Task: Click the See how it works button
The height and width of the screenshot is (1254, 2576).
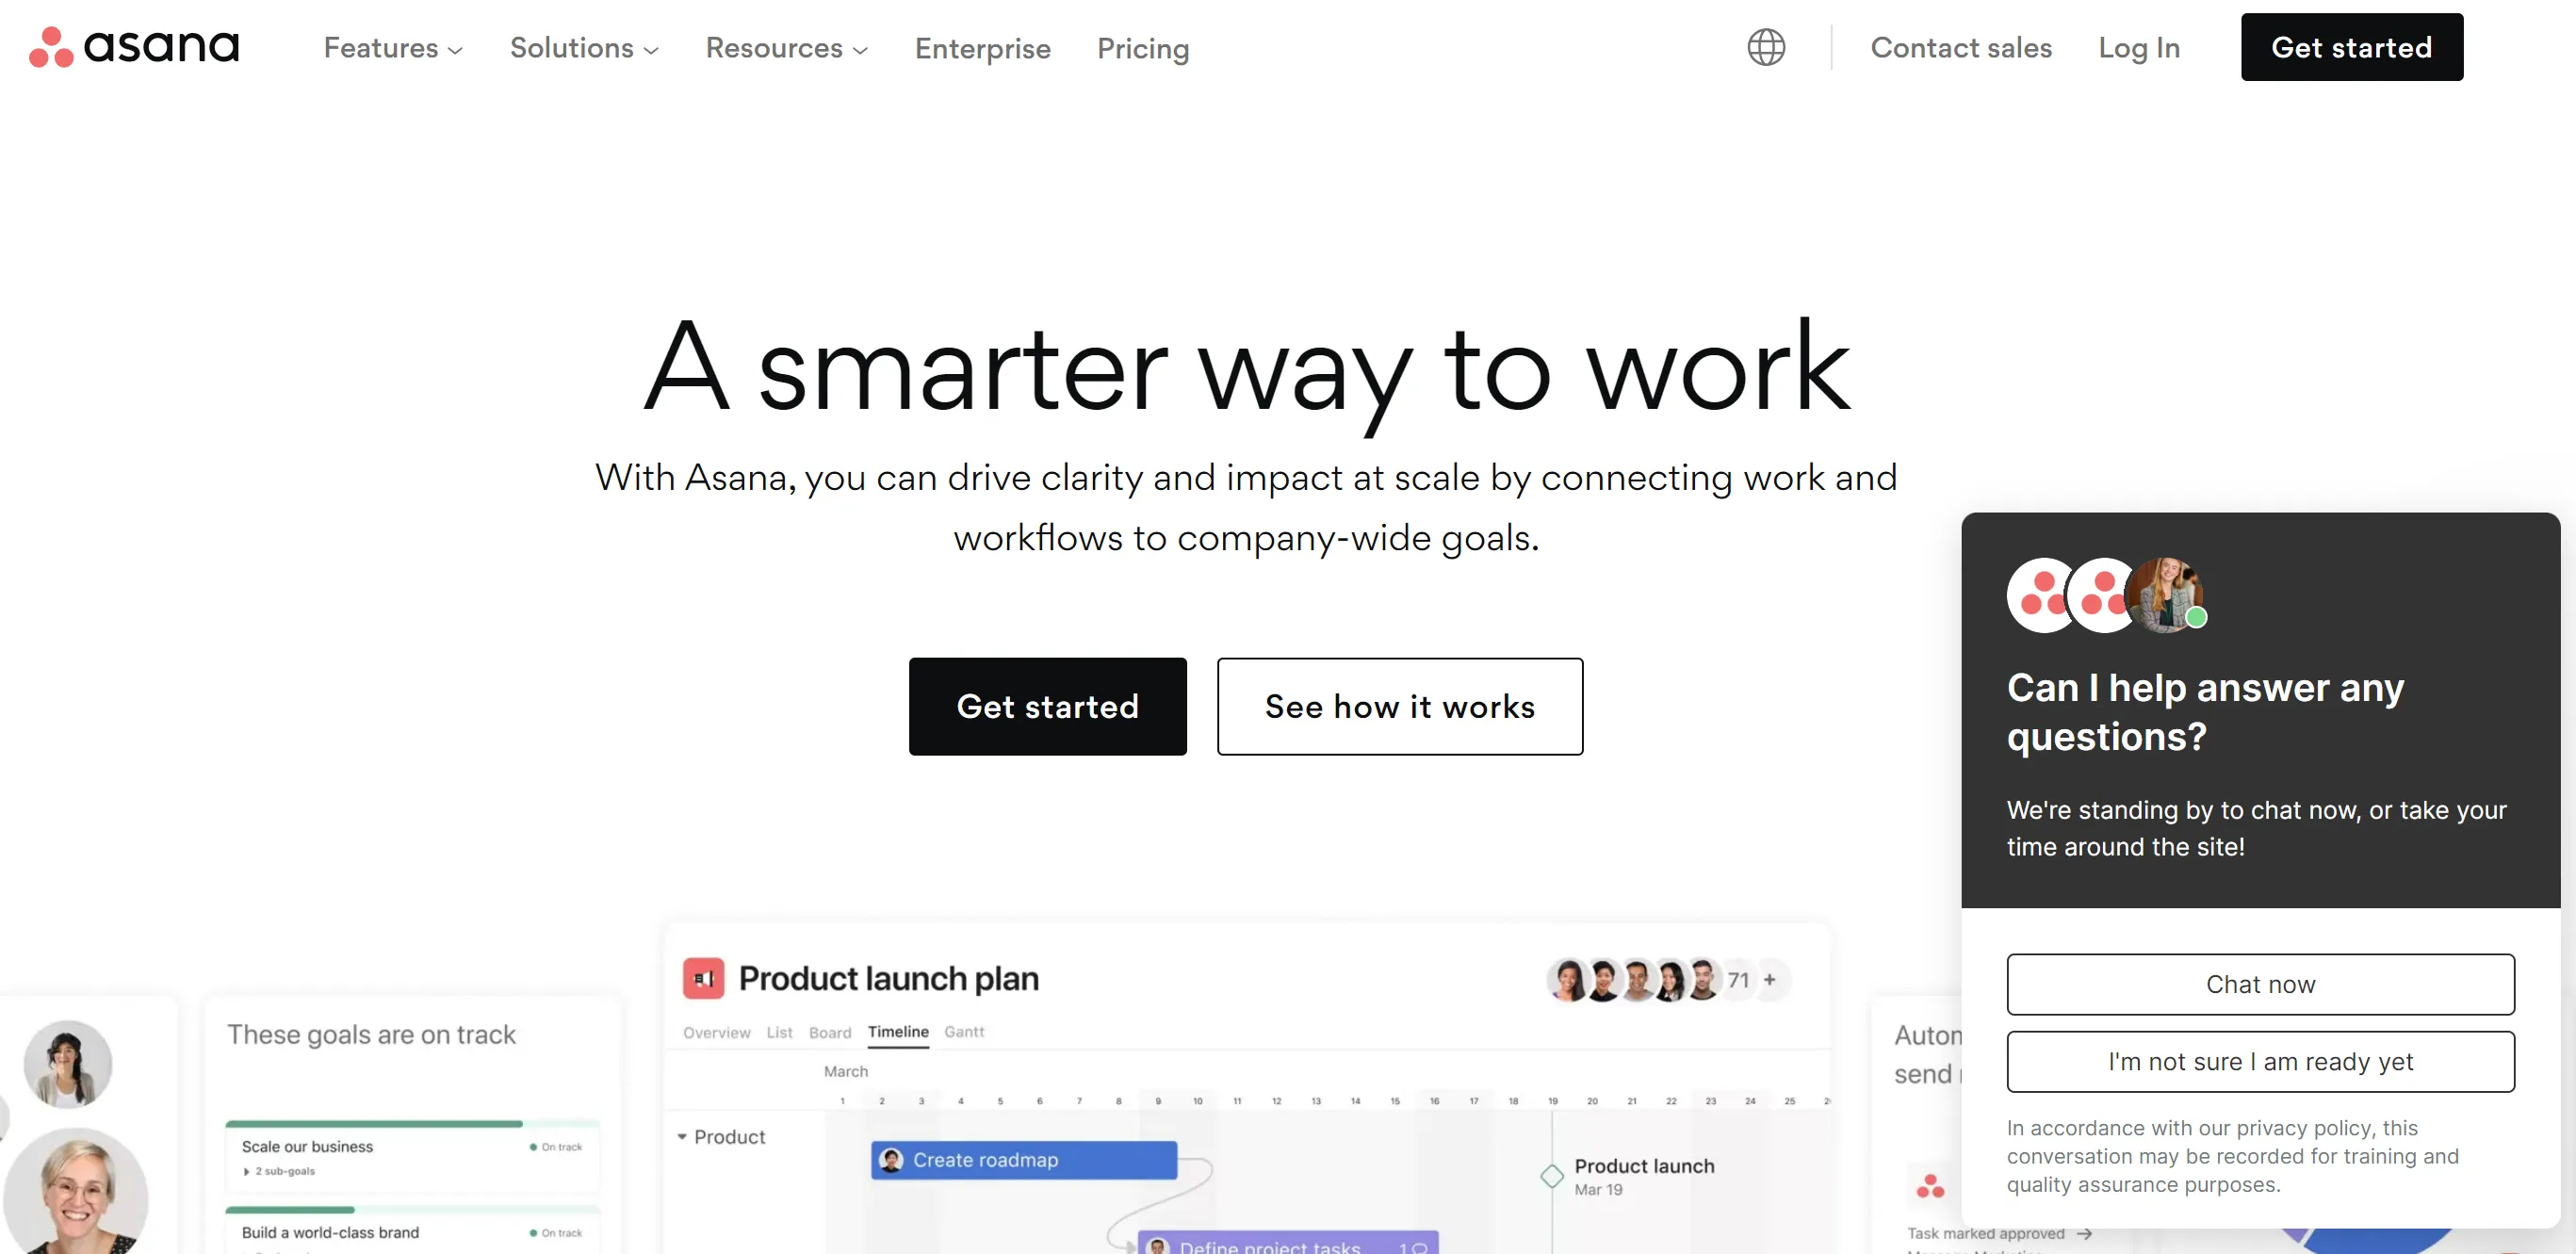Action: (x=1400, y=705)
